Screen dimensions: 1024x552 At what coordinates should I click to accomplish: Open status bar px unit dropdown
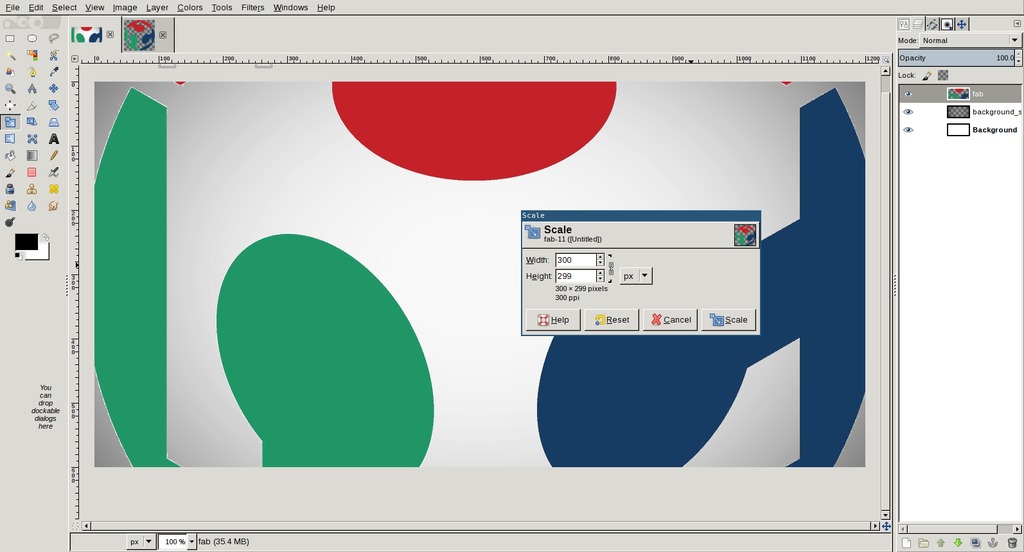(x=140, y=542)
